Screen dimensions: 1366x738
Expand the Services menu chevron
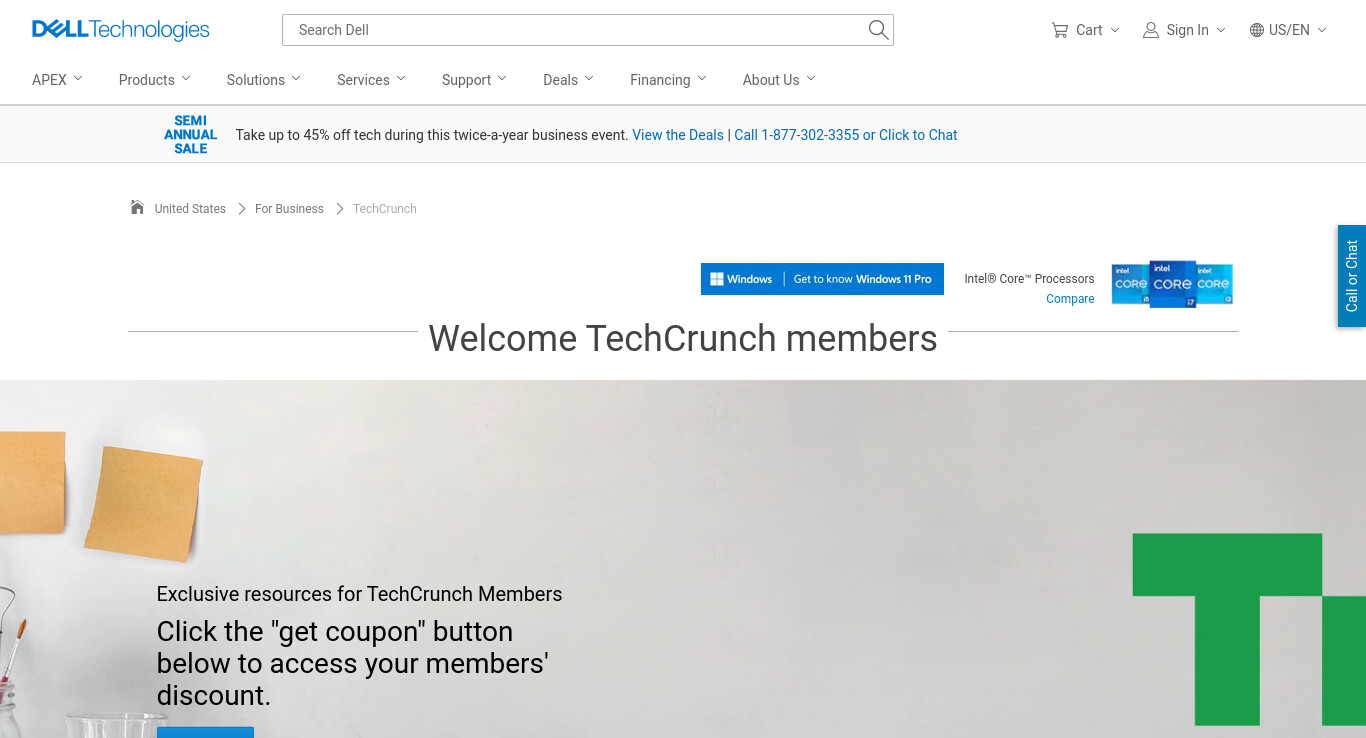401,78
